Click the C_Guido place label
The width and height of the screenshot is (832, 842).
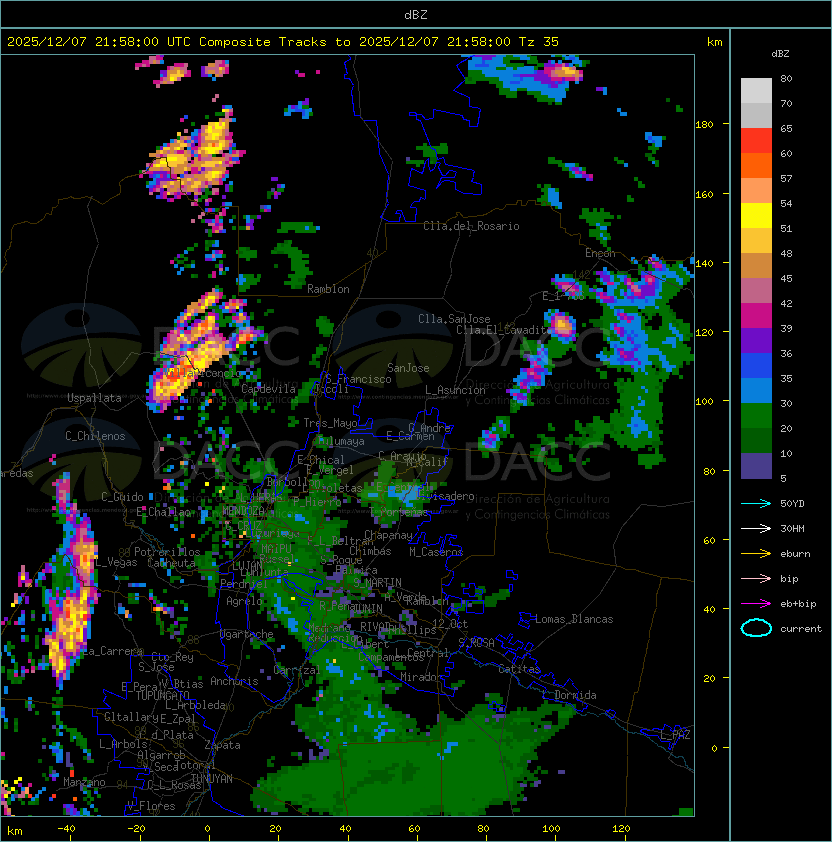click(x=122, y=497)
